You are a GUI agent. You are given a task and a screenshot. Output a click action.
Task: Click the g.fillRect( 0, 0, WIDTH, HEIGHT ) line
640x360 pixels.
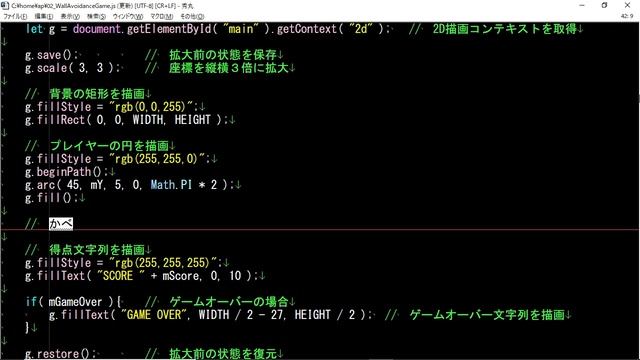[x=130, y=120]
